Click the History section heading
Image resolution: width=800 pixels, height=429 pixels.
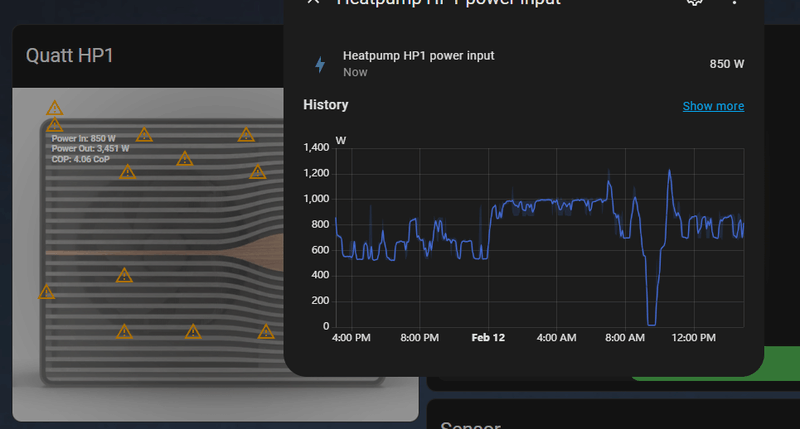(x=325, y=104)
